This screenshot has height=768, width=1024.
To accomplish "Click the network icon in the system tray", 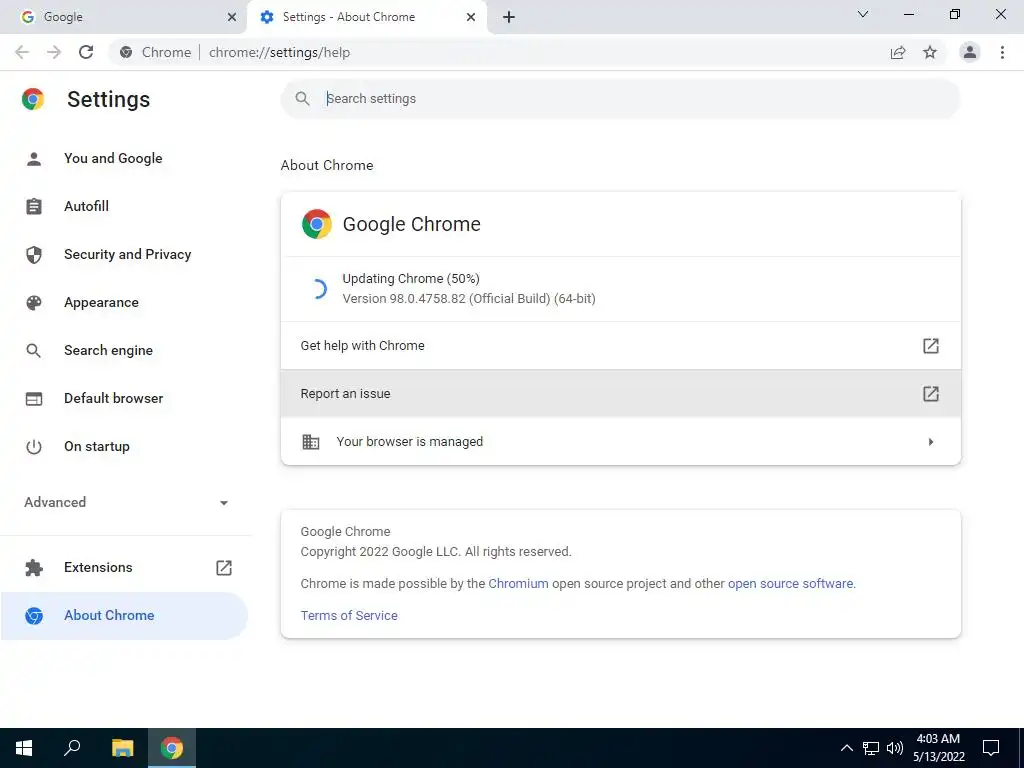I will click(871, 748).
